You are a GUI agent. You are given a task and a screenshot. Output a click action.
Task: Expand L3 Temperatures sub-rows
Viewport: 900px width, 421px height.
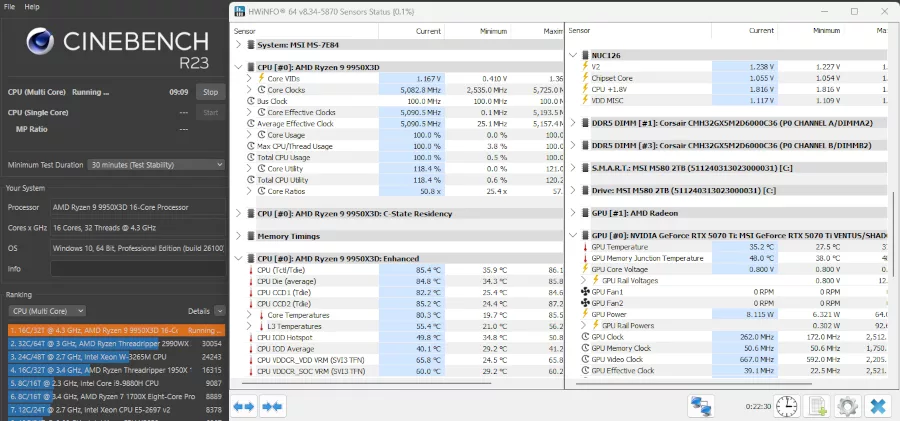pyautogui.click(x=250, y=326)
